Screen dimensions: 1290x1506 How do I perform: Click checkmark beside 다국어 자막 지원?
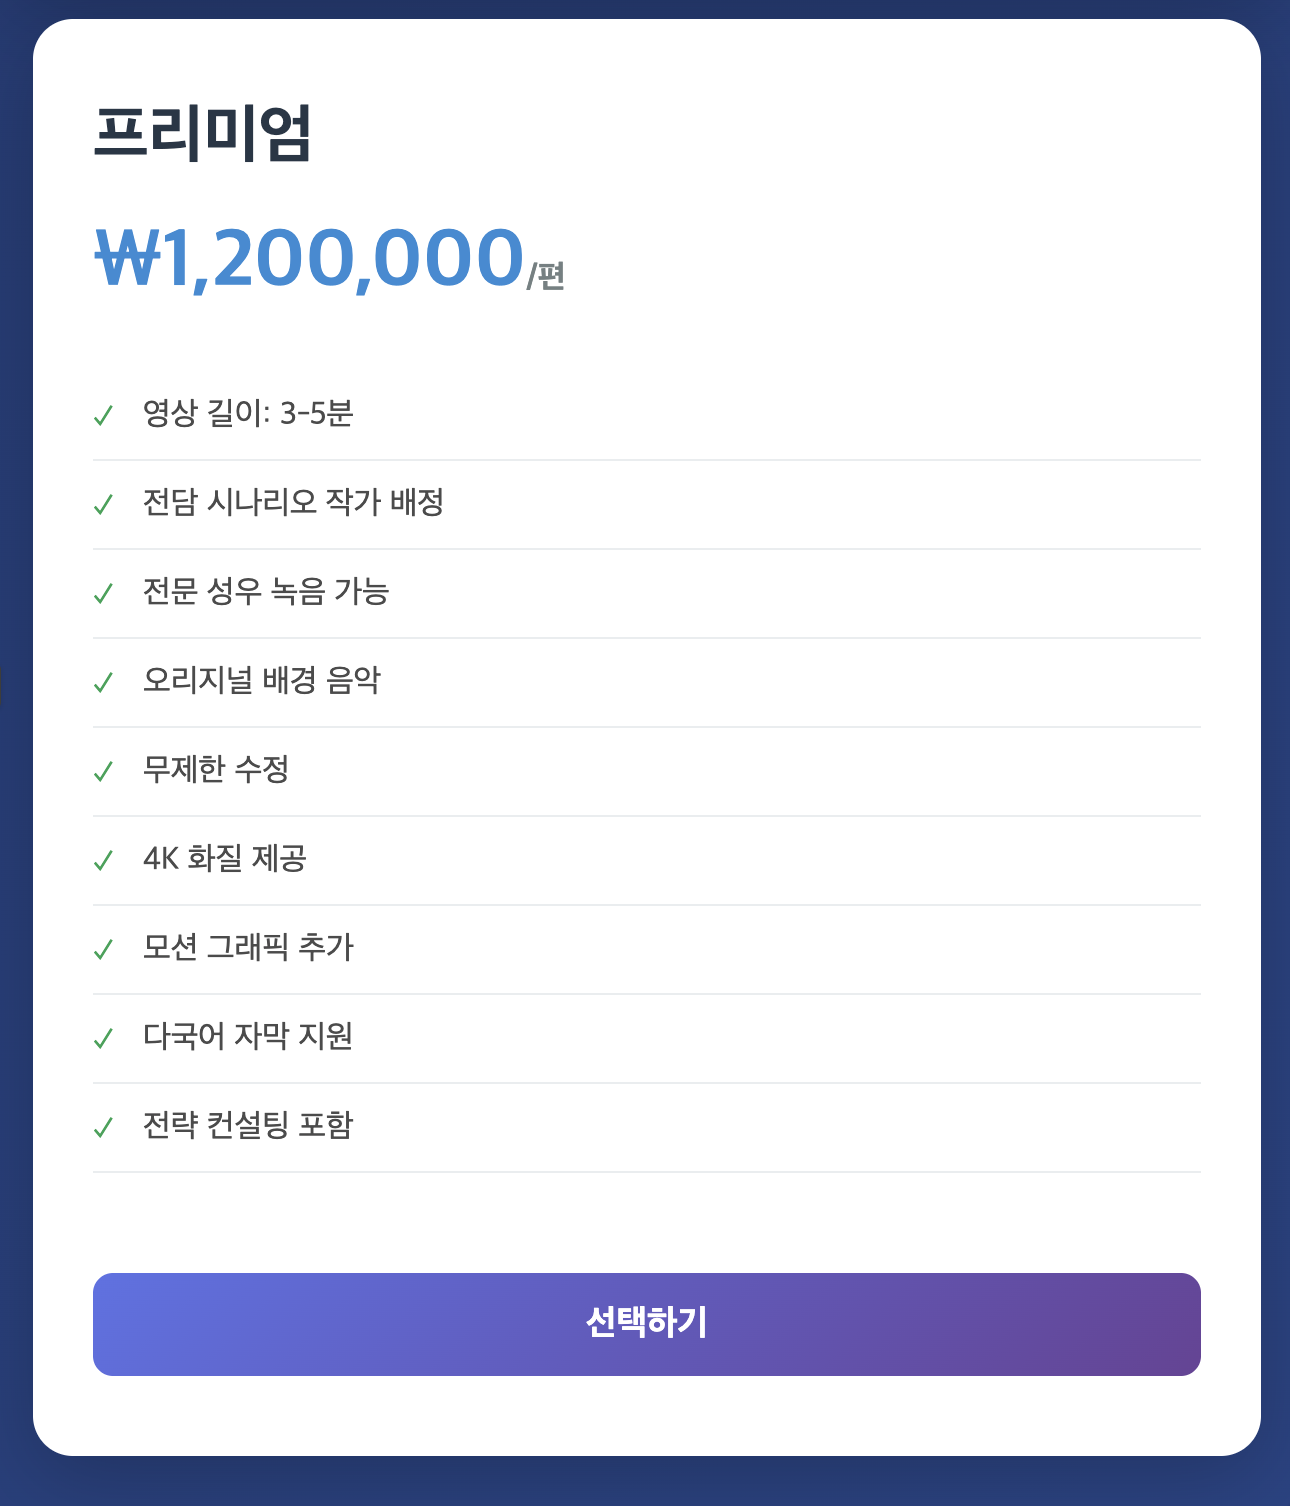[x=103, y=1038]
